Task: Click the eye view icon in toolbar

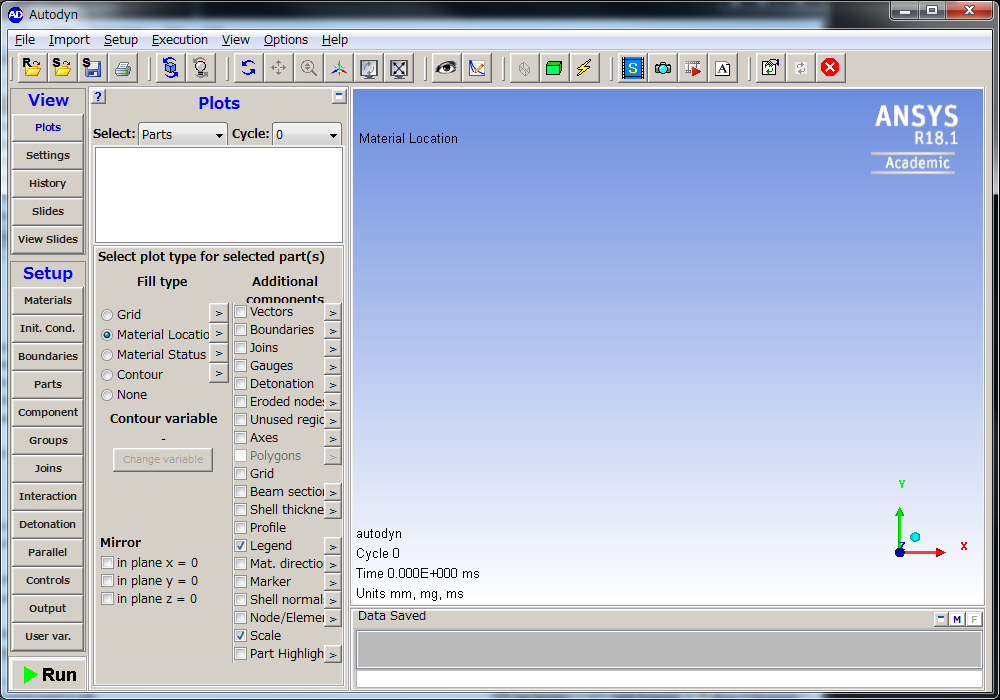Action: click(x=446, y=68)
